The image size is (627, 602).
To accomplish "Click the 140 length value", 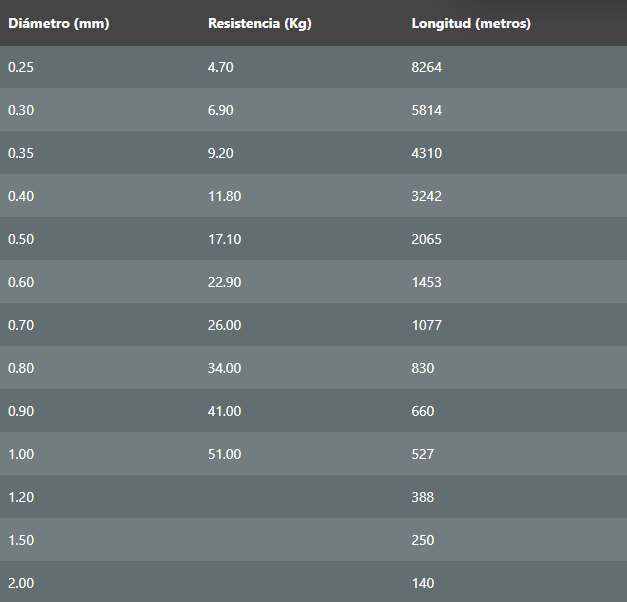I will pos(423,583).
